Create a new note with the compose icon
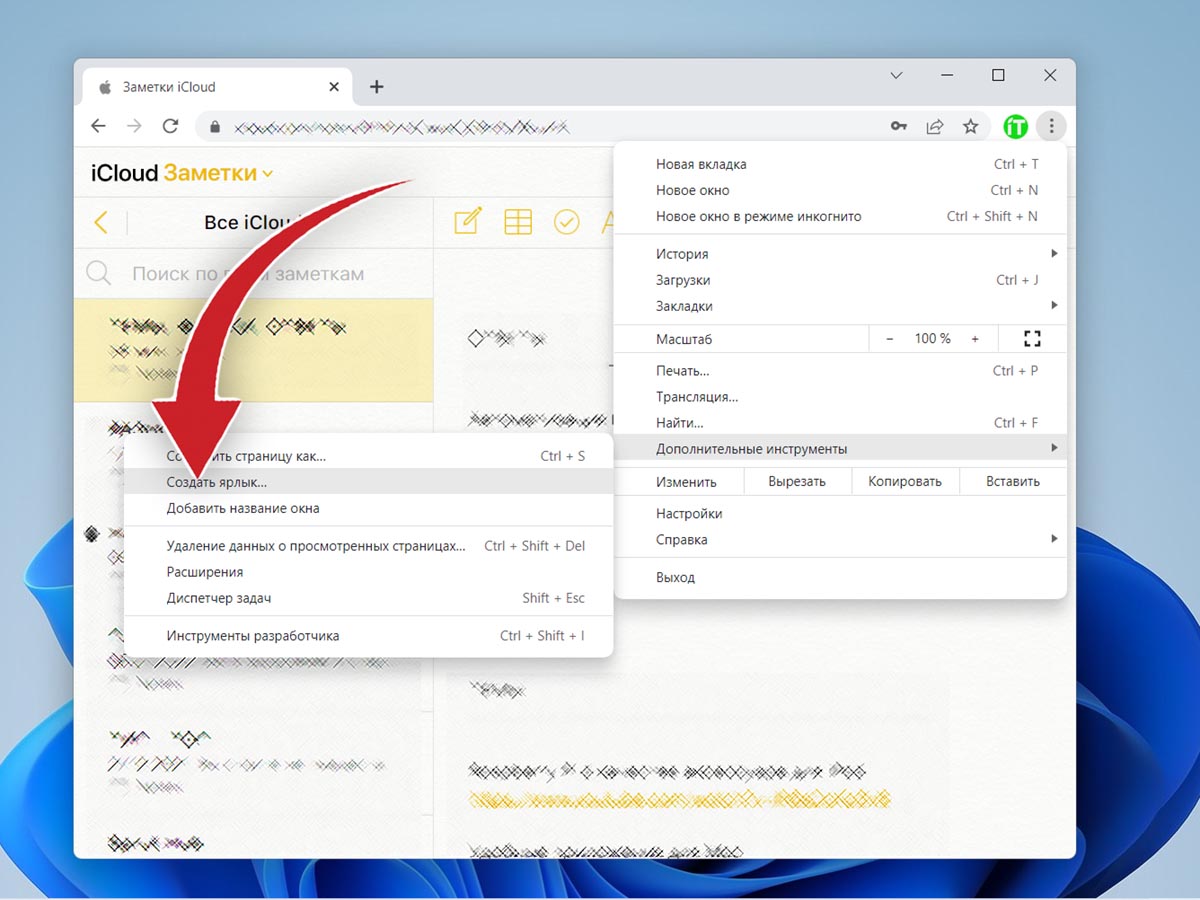The image size is (1200, 900). point(467,221)
